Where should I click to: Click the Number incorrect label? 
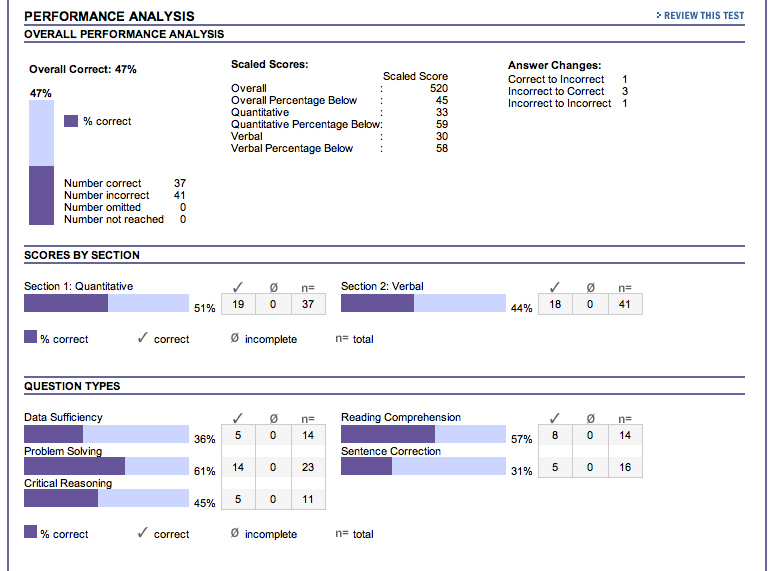coord(107,195)
